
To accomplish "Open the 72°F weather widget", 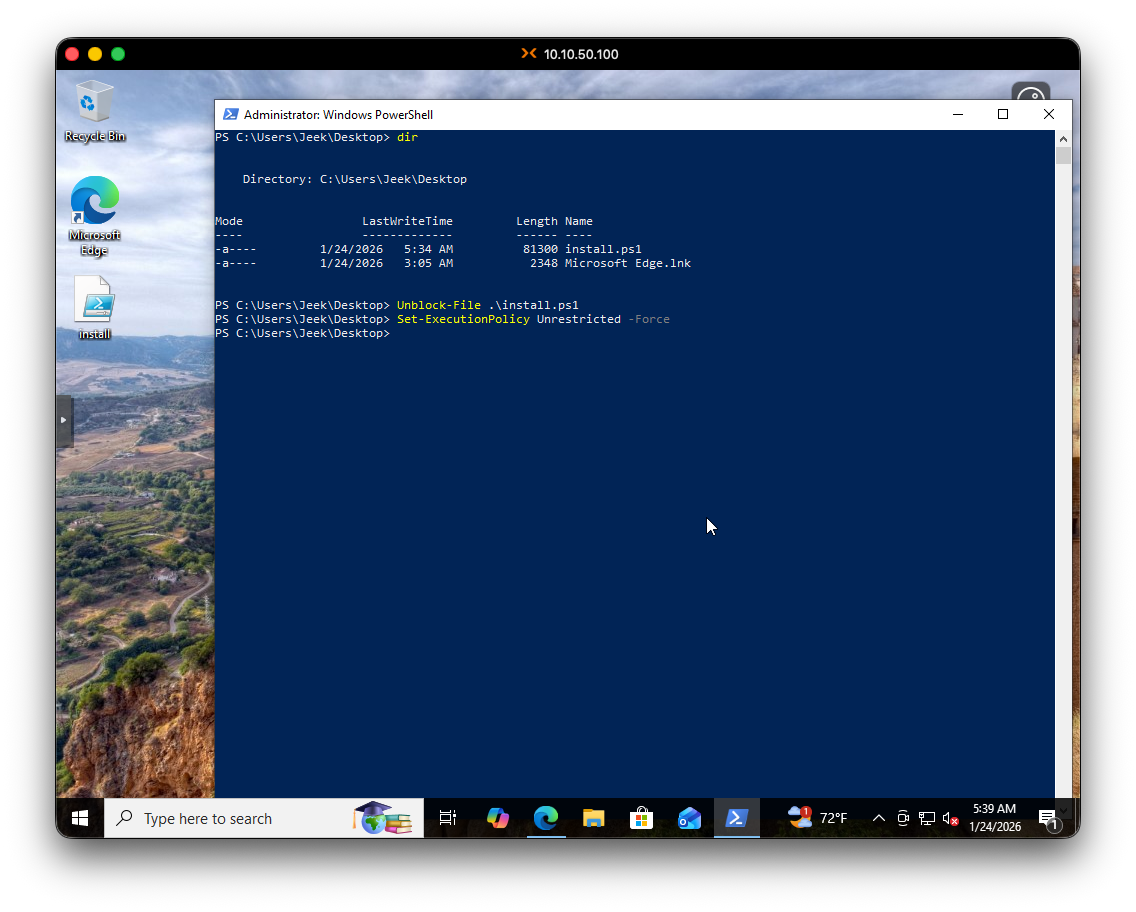I will [x=818, y=818].
